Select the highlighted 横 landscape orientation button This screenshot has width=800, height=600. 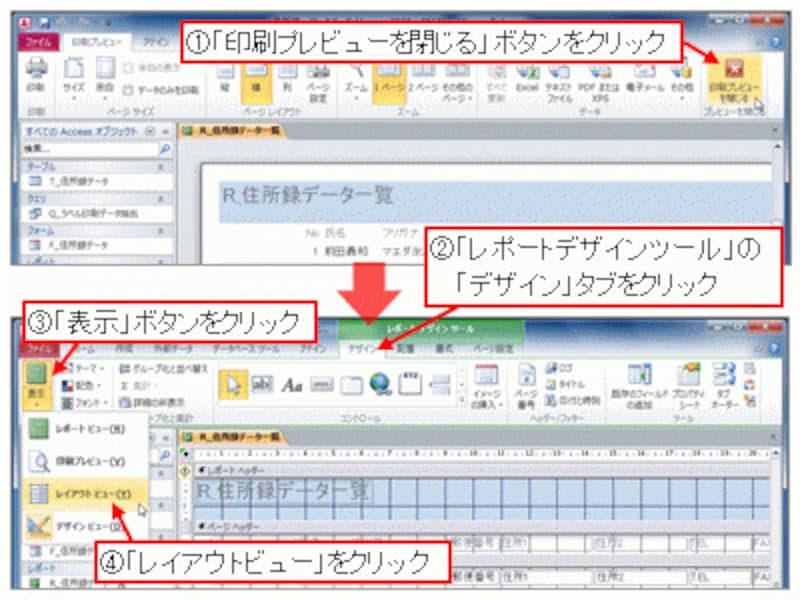click(x=256, y=82)
